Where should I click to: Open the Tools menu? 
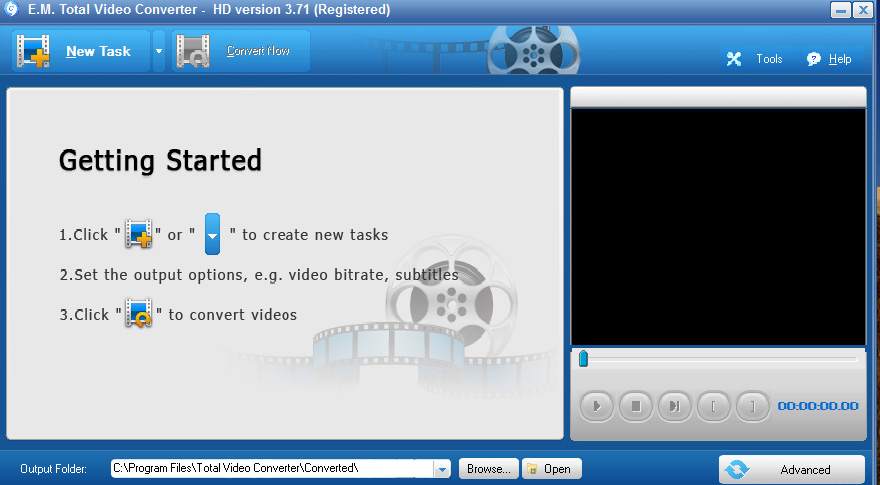tap(769, 59)
